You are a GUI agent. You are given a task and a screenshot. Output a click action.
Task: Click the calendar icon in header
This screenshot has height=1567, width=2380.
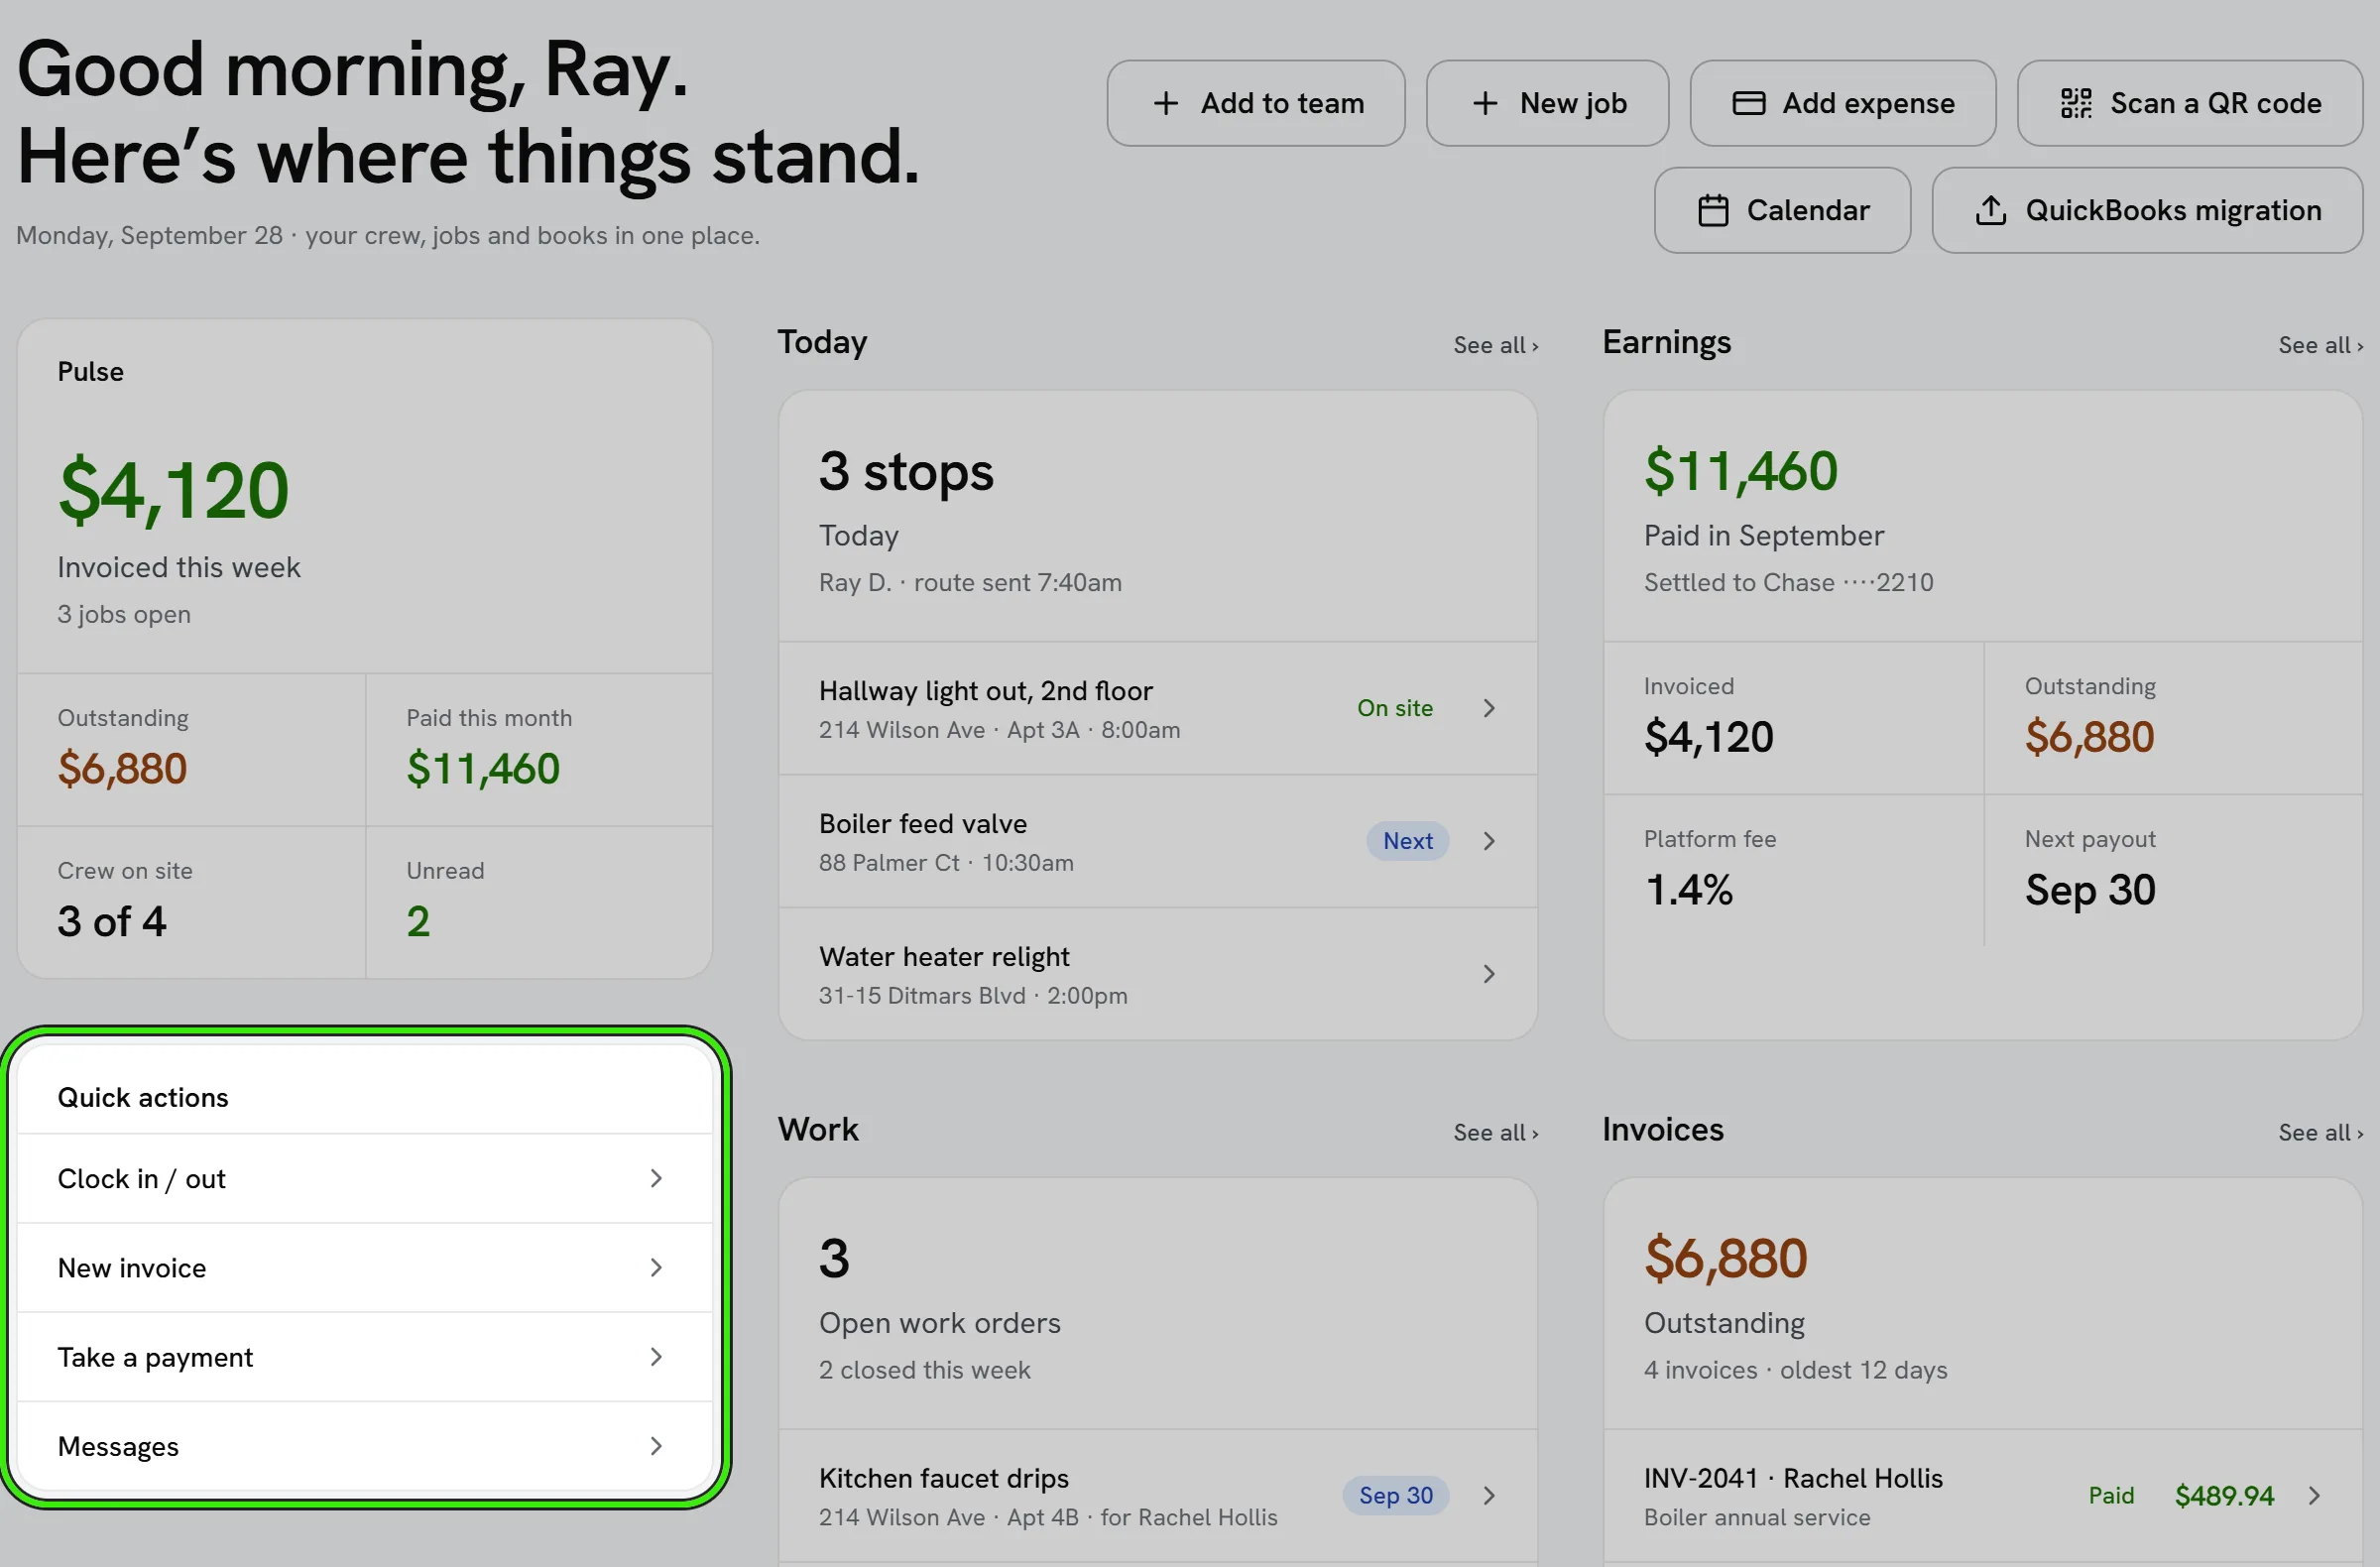pyautogui.click(x=1713, y=210)
